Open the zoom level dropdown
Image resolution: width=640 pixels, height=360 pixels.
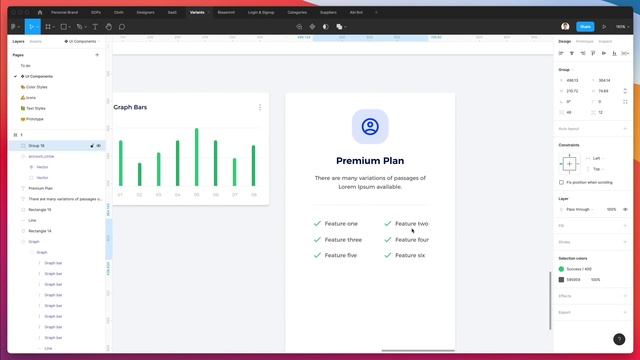(x=622, y=27)
